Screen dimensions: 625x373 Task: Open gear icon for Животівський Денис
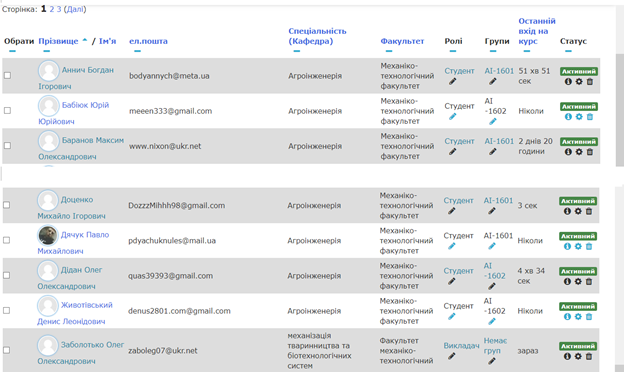tap(578, 316)
